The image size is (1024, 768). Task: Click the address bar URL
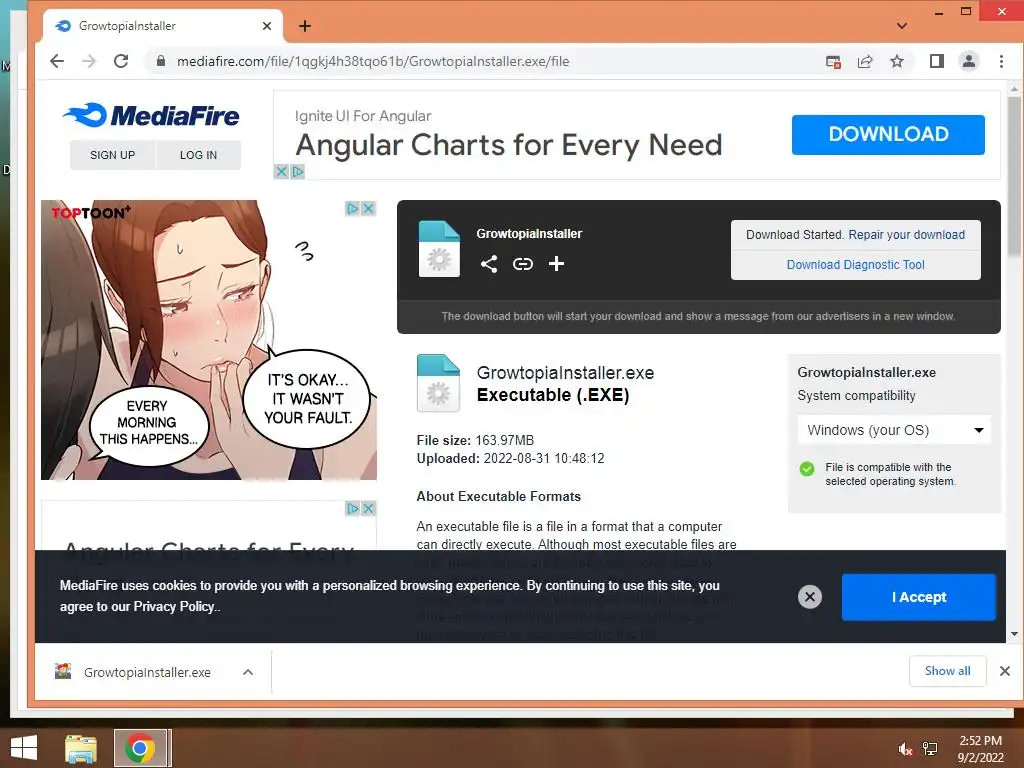point(373,61)
